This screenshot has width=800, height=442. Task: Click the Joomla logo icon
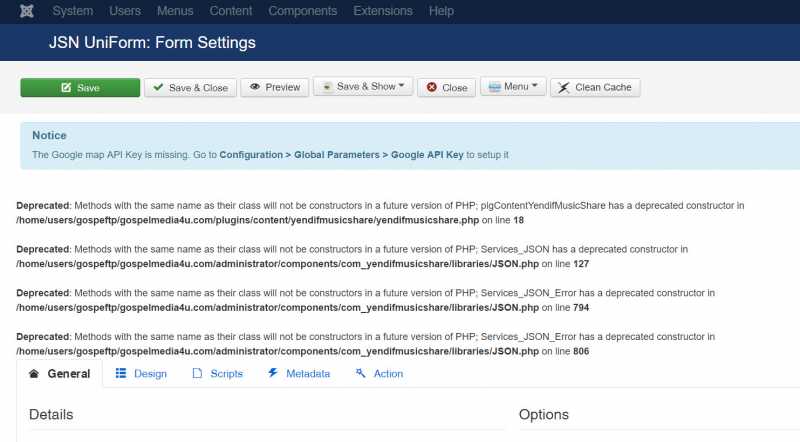coord(23,11)
